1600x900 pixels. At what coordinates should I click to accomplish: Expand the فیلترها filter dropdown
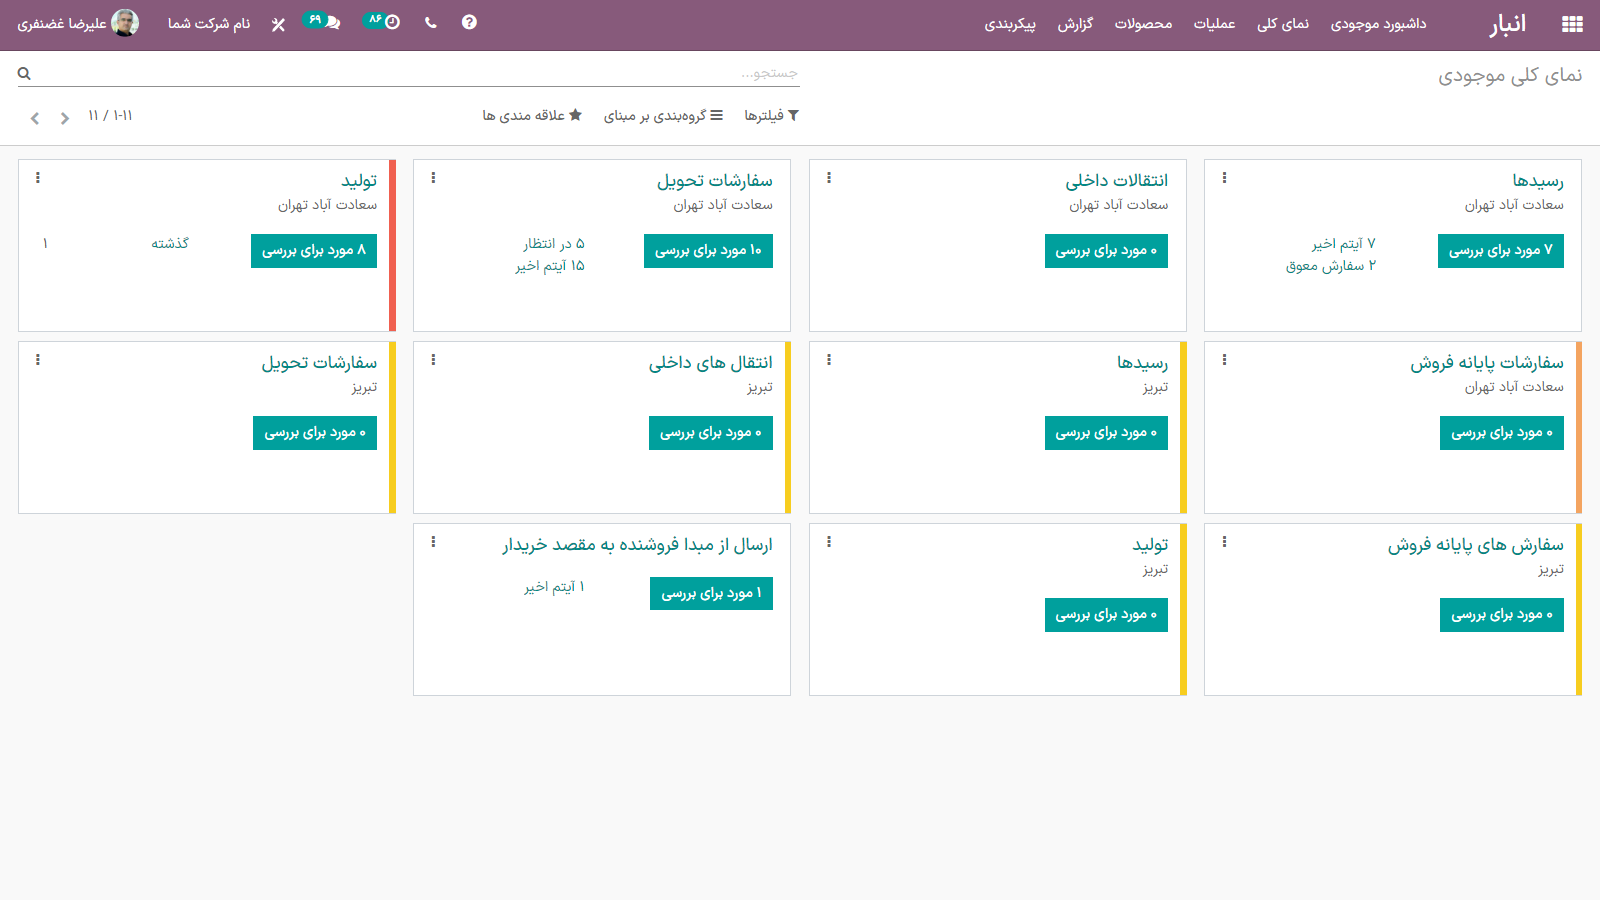coord(771,116)
